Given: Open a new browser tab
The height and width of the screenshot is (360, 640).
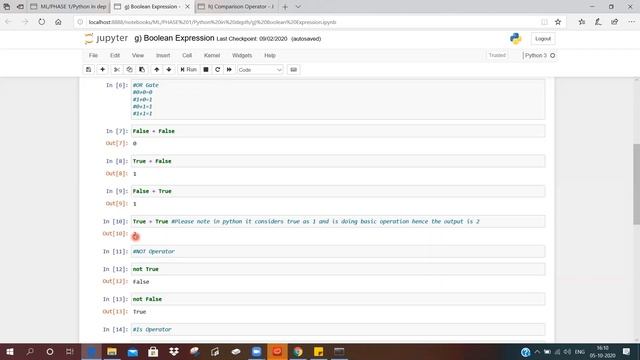Looking at the screenshot, I should coord(285,7).
